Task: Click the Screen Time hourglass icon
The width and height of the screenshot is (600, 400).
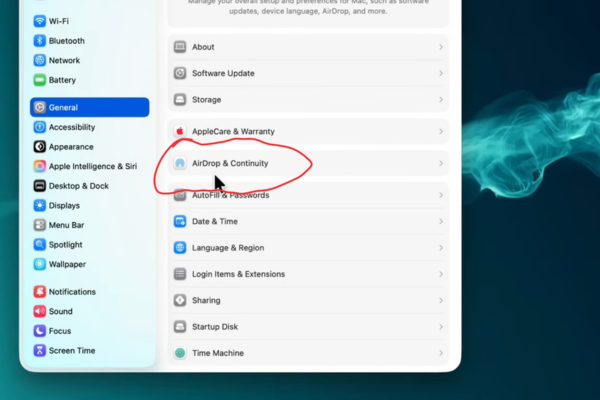Action: 39,350
